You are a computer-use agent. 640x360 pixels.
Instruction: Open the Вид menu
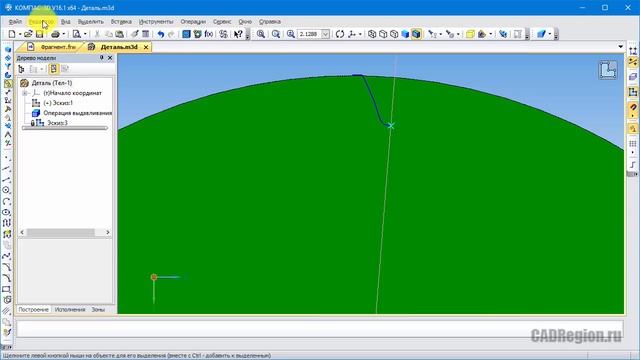click(65, 22)
